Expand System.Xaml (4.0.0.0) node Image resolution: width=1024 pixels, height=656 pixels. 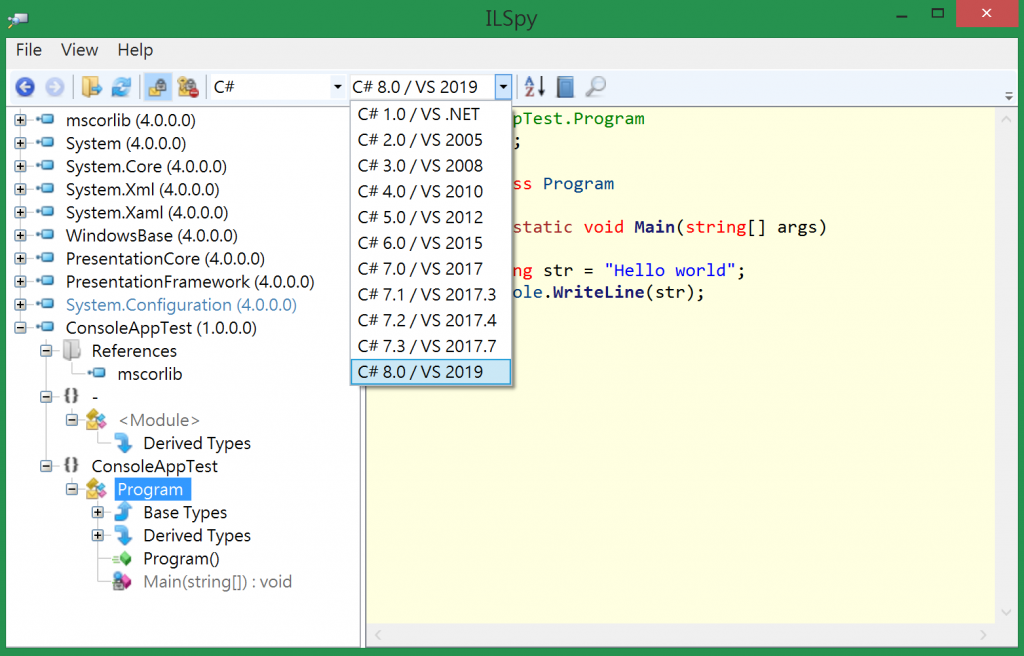pos(20,212)
